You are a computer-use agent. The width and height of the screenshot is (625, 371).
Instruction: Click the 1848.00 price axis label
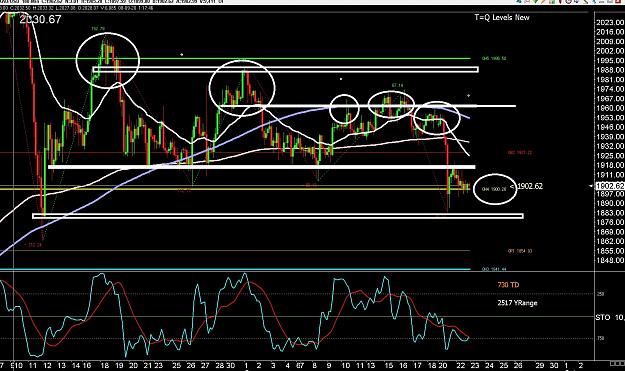tap(610, 260)
